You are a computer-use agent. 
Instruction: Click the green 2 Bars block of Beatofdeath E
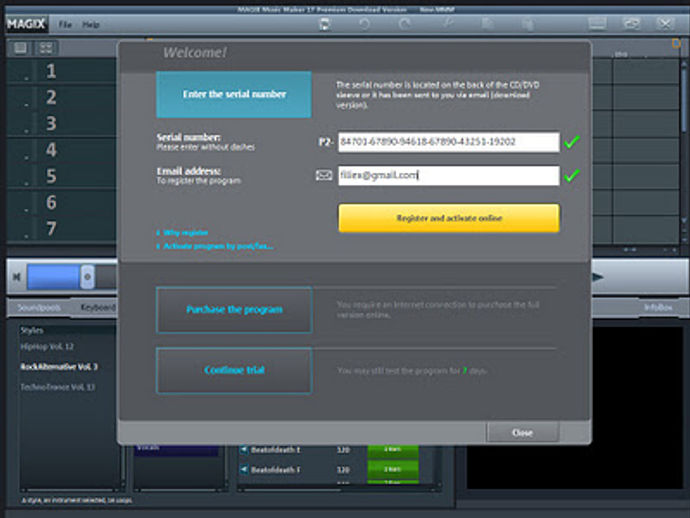coord(393,450)
